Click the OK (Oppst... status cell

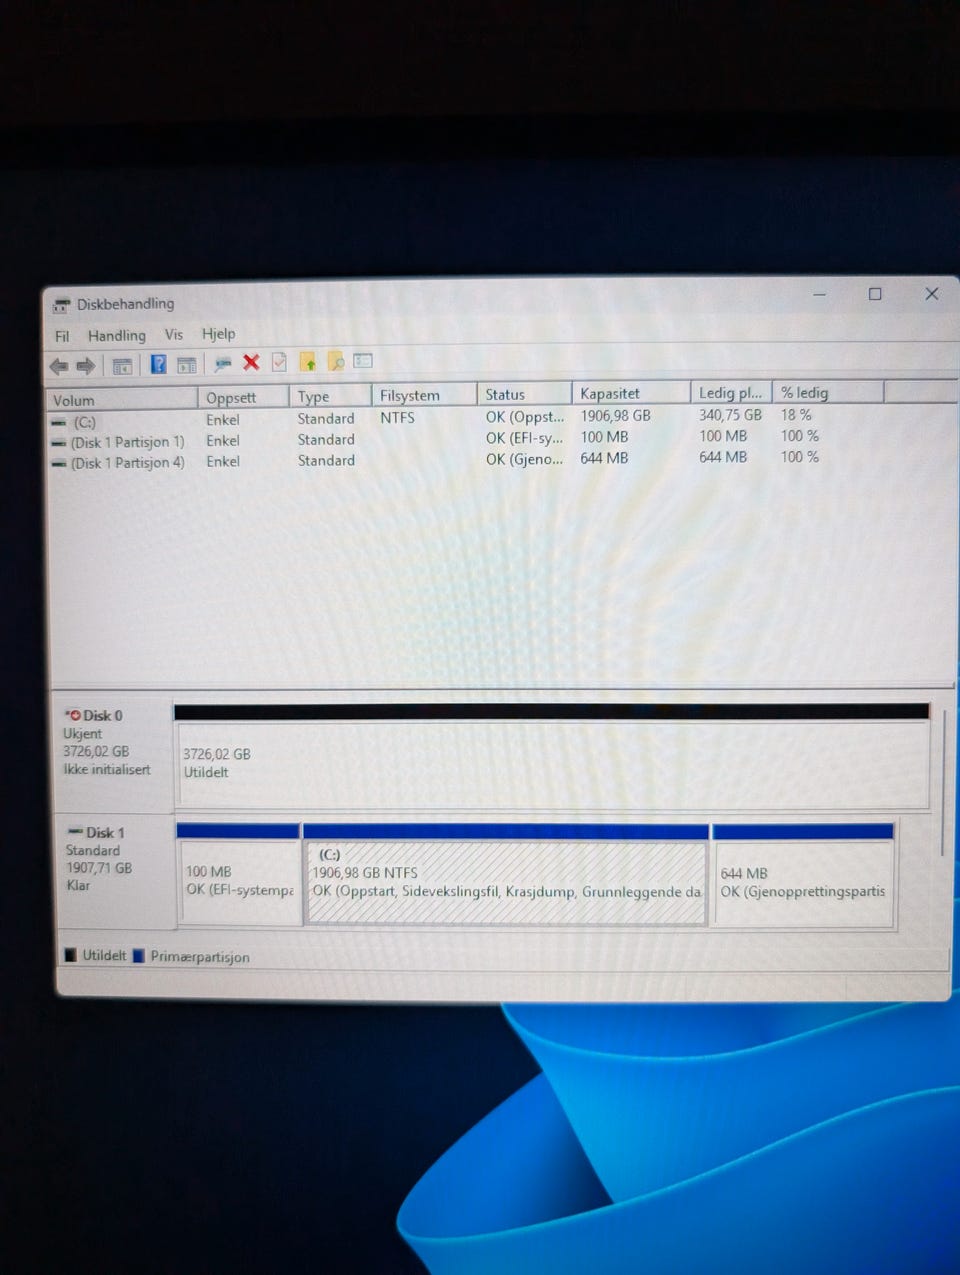tap(525, 416)
